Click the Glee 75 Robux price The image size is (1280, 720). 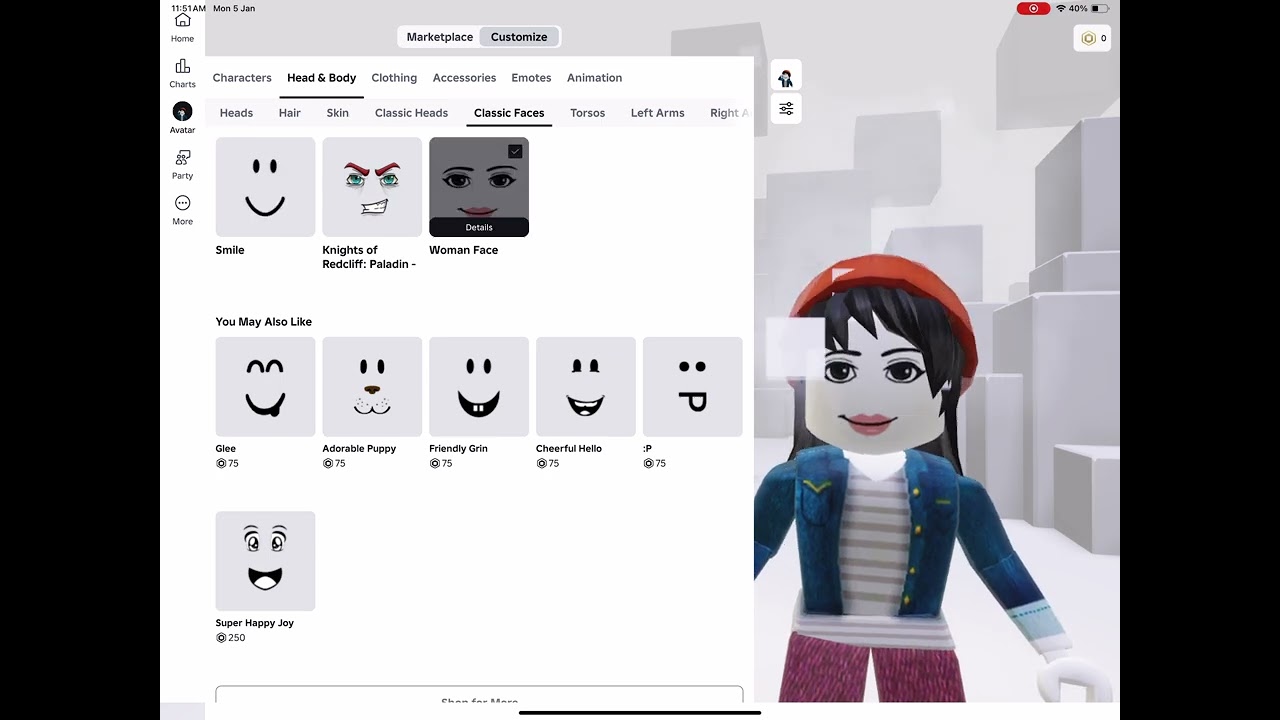[227, 464]
